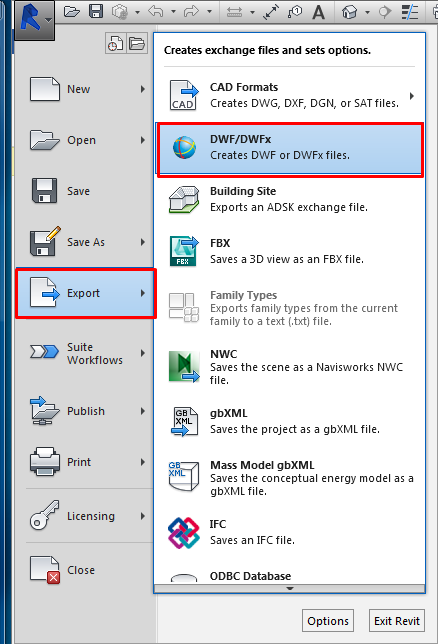The image size is (438, 644).
Task: Click the Aligned Dimension tool icon
Action: tap(271, 12)
